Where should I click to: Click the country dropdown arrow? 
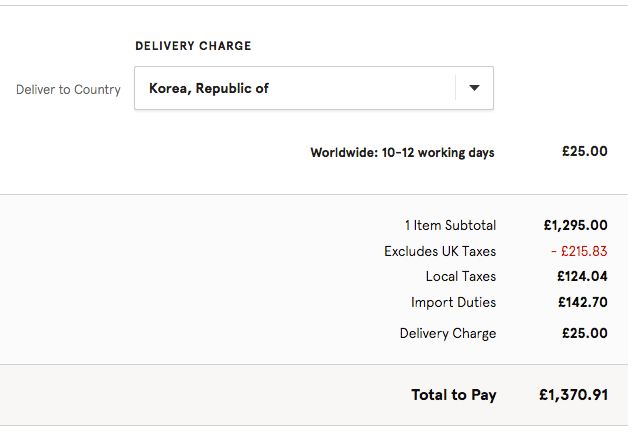474,88
